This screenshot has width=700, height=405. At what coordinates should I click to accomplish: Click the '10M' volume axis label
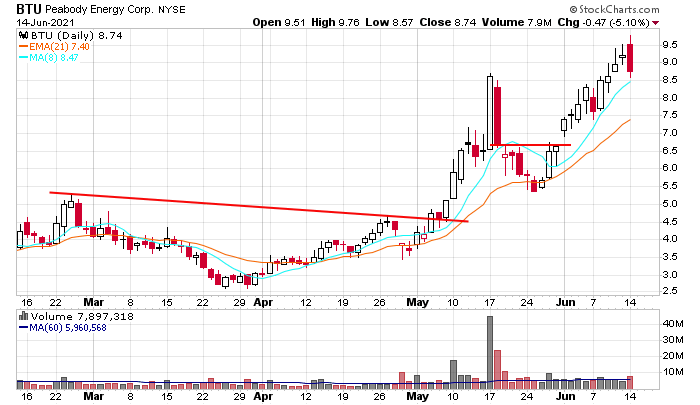tap(672, 372)
